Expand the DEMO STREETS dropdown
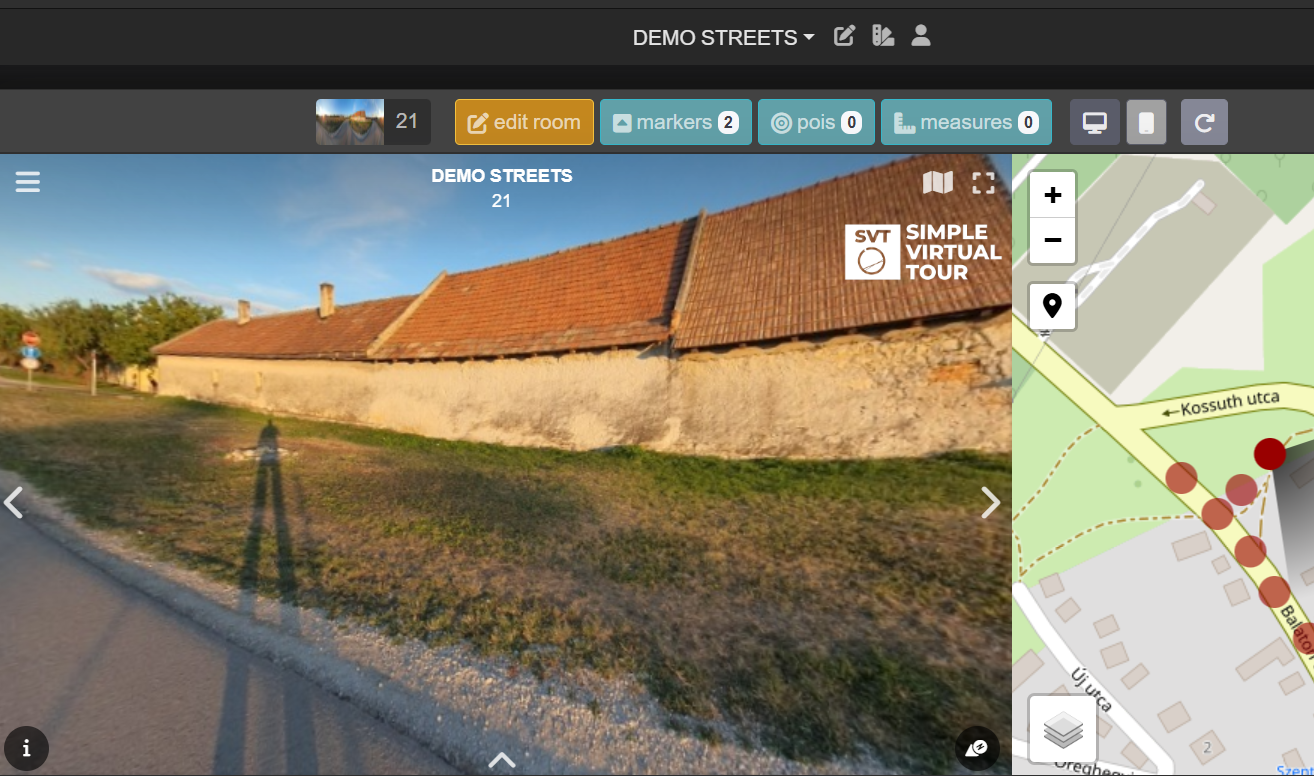The image size is (1314, 776). pyautogui.click(x=723, y=38)
